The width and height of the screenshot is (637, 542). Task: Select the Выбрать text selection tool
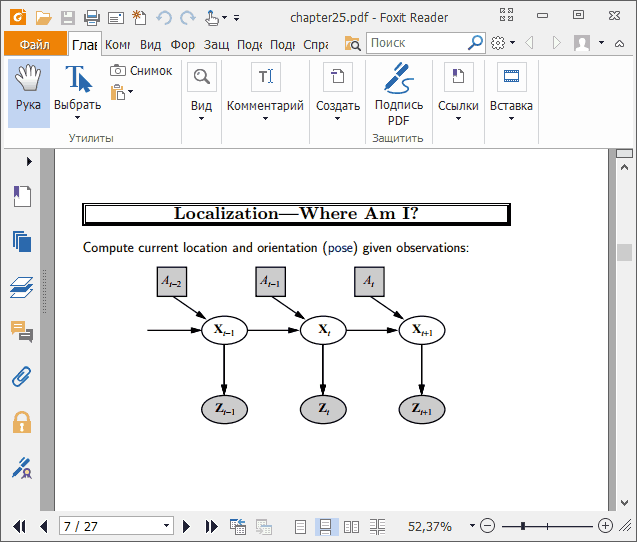coord(78,92)
